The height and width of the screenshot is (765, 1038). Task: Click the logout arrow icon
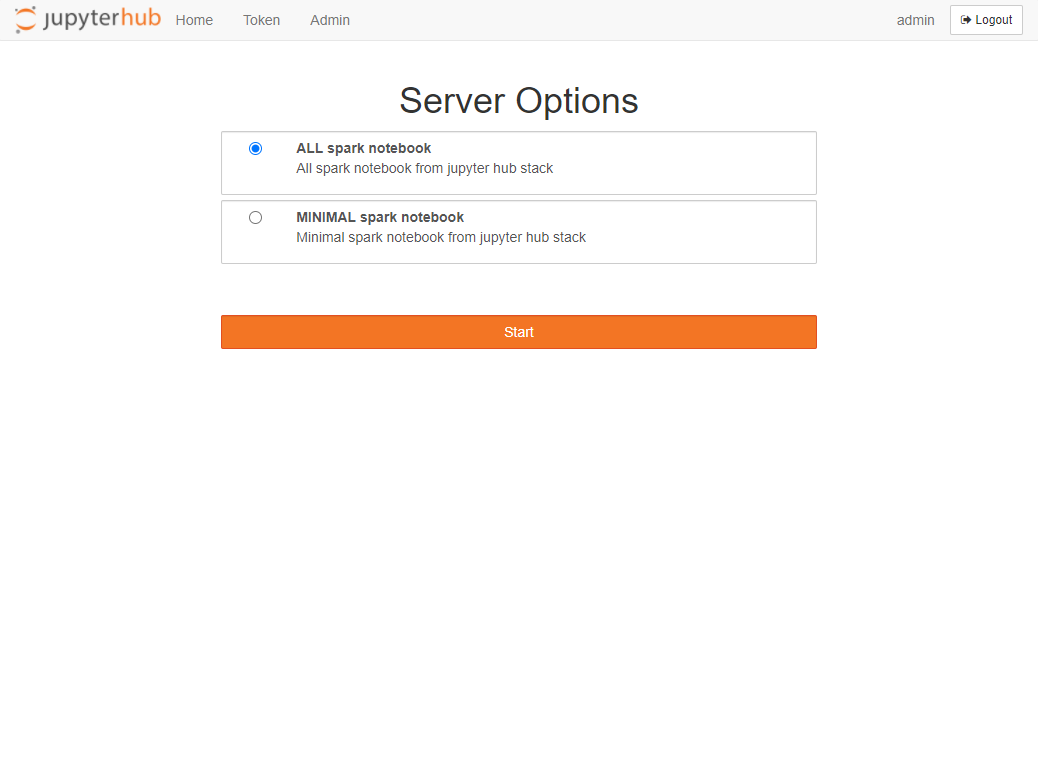click(966, 20)
